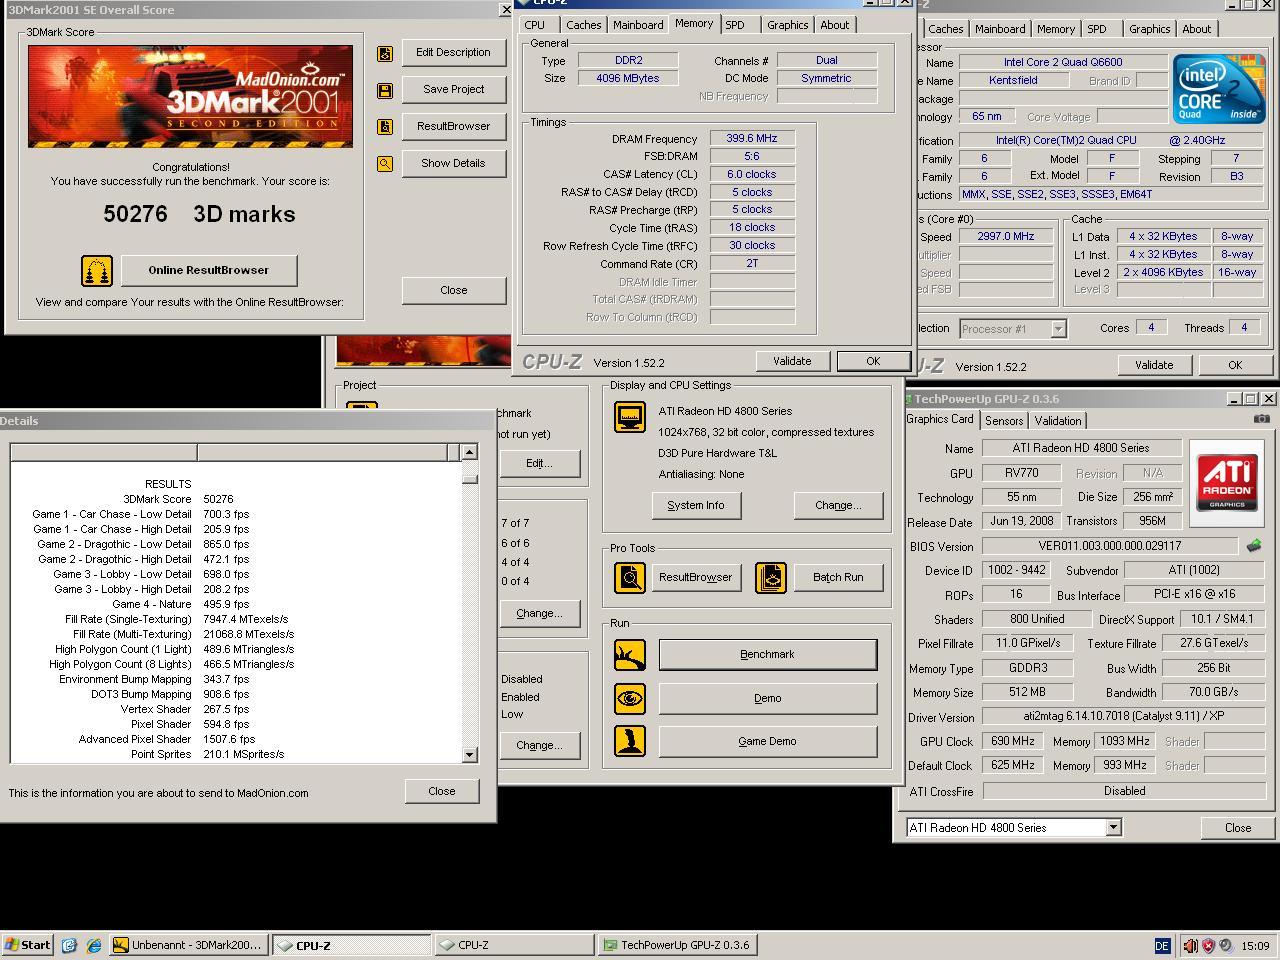This screenshot has height=960, width=1280.
Task: Open the Graphics tab in front CPU-Z
Action: 788,25
